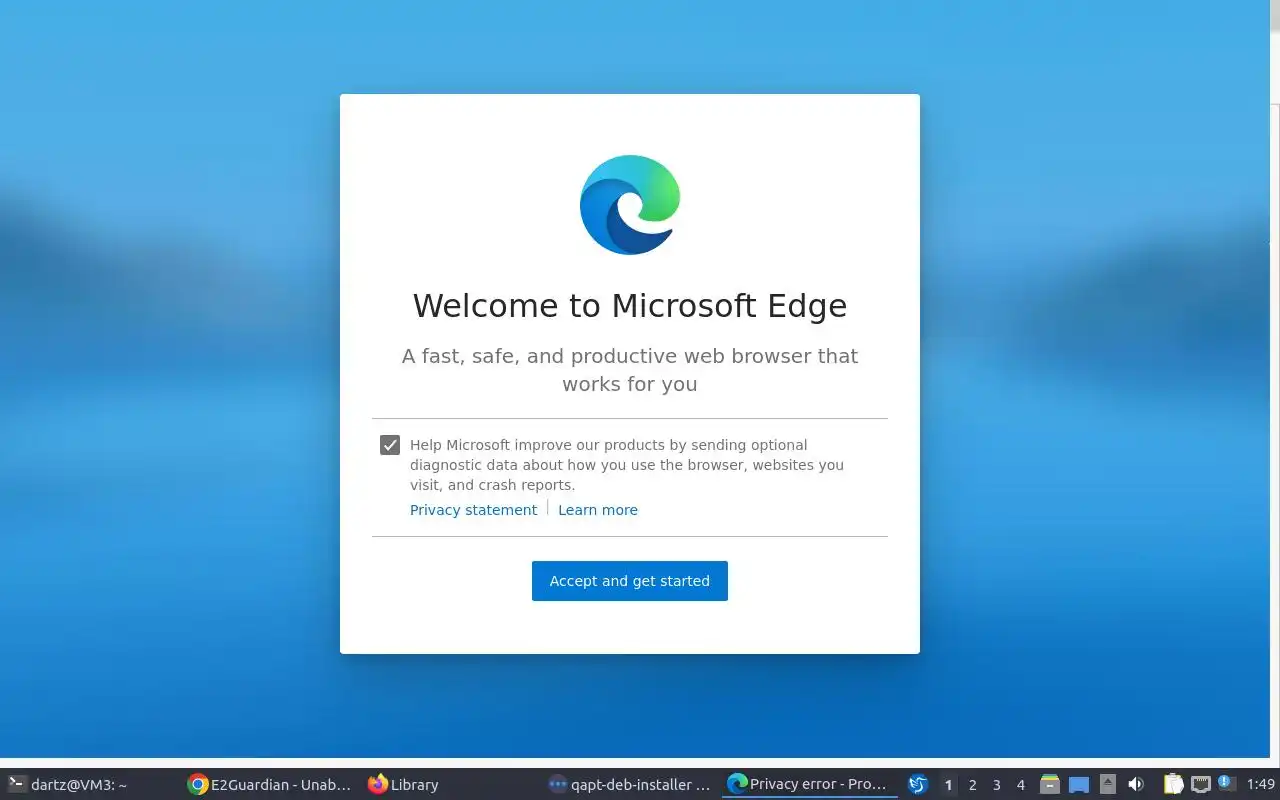Open the wired network tray icon

click(1201, 785)
